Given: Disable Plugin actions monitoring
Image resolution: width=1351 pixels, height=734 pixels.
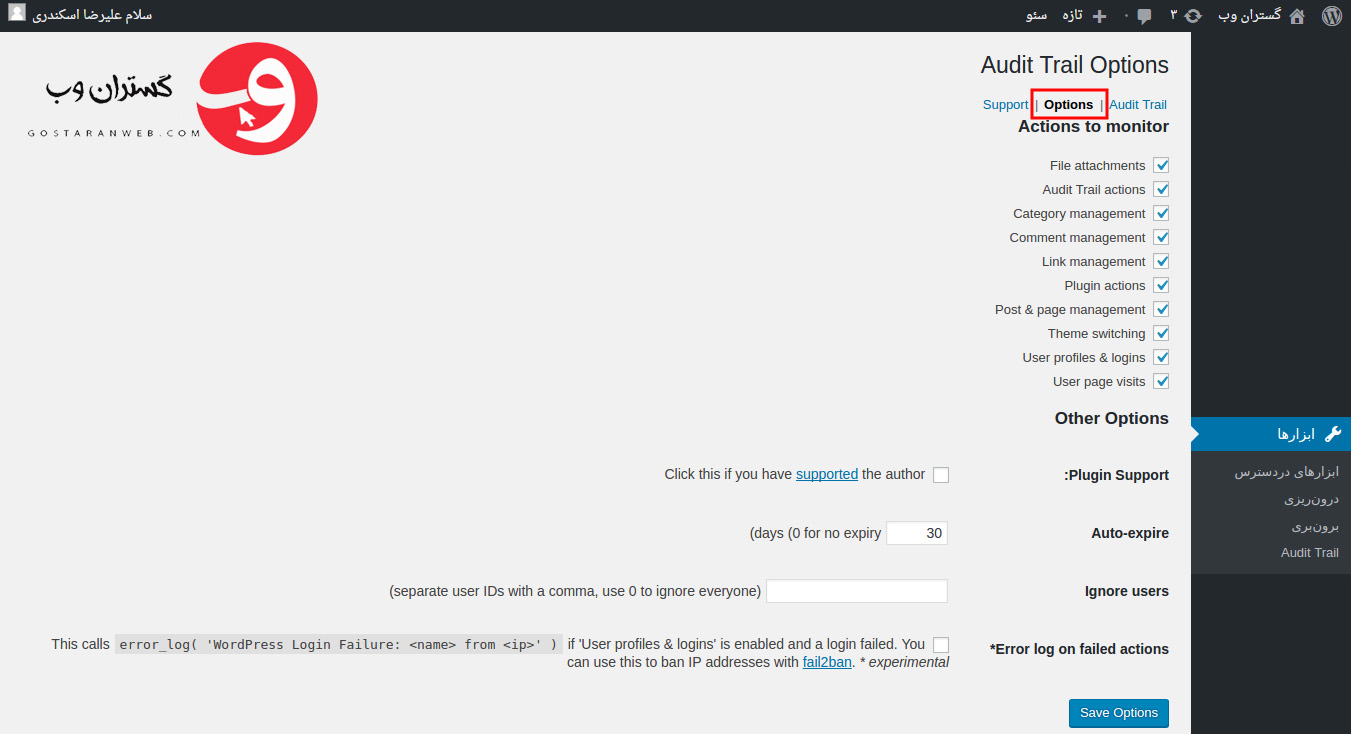Looking at the screenshot, I should point(1161,285).
